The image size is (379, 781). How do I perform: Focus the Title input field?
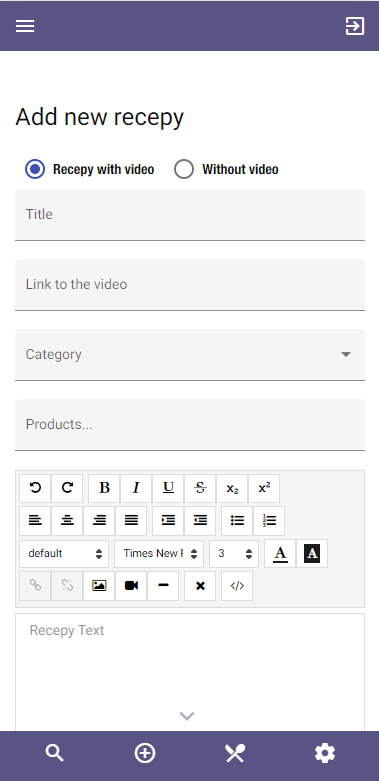tap(190, 215)
